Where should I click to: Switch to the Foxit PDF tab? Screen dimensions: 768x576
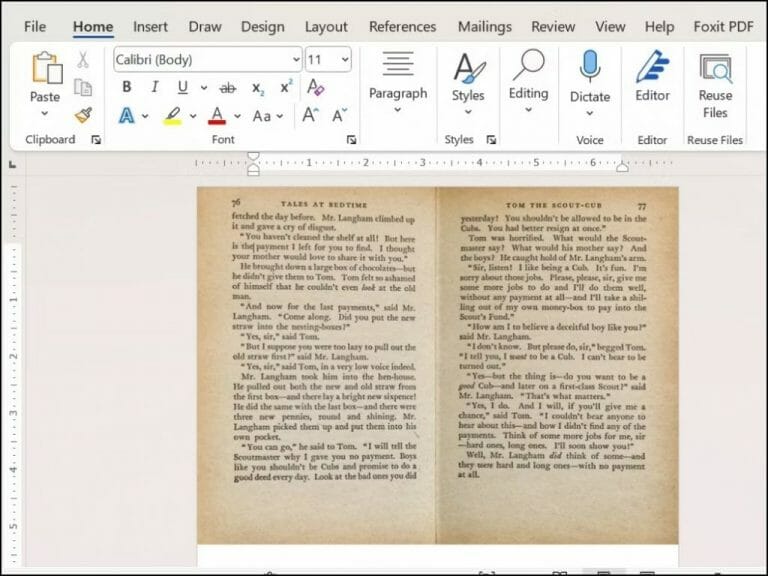(x=723, y=26)
